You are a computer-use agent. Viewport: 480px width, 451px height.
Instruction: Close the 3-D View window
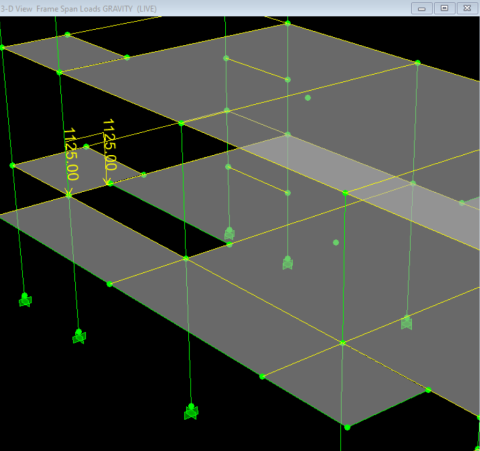[x=467, y=8]
